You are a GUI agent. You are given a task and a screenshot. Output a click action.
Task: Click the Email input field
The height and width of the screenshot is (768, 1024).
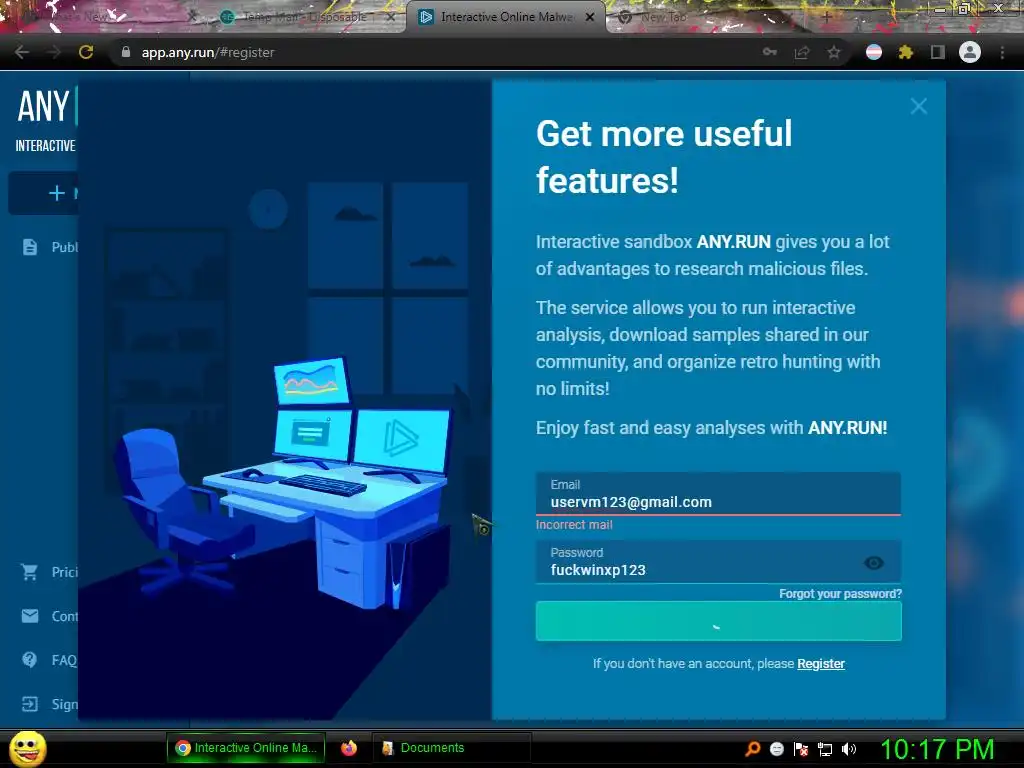point(718,494)
